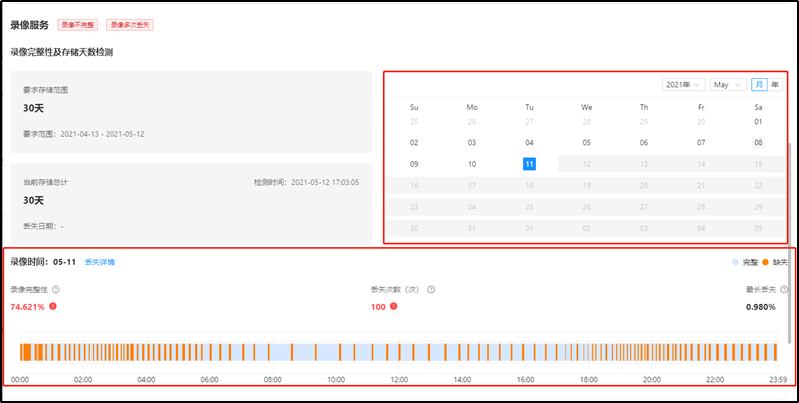The image size is (799, 403).
Task: Click light blue 完整 legend dot
Action: click(735, 262)
